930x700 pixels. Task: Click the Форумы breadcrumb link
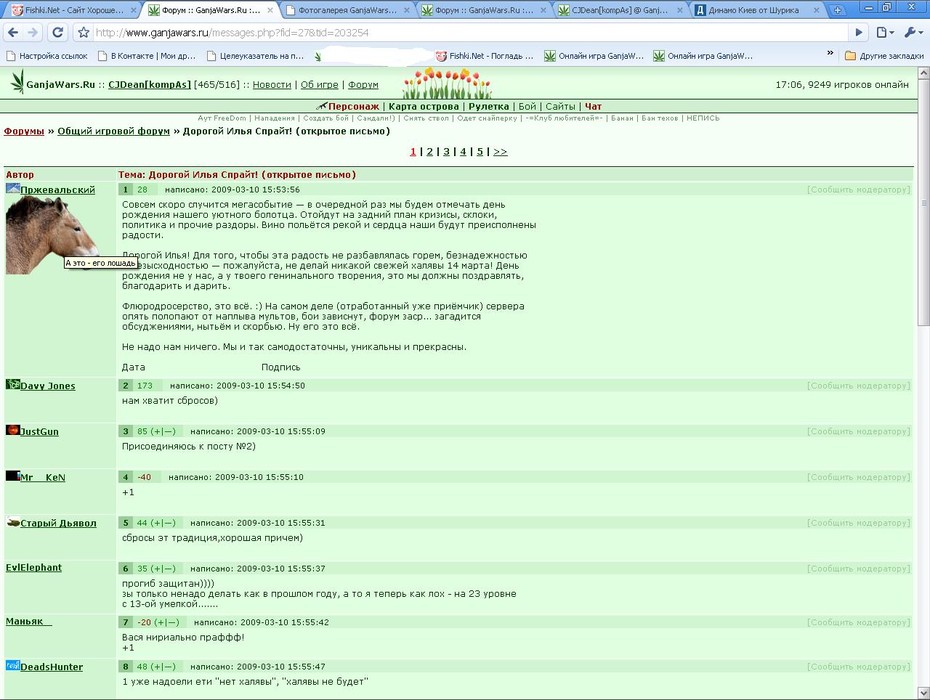click(24, 131)
